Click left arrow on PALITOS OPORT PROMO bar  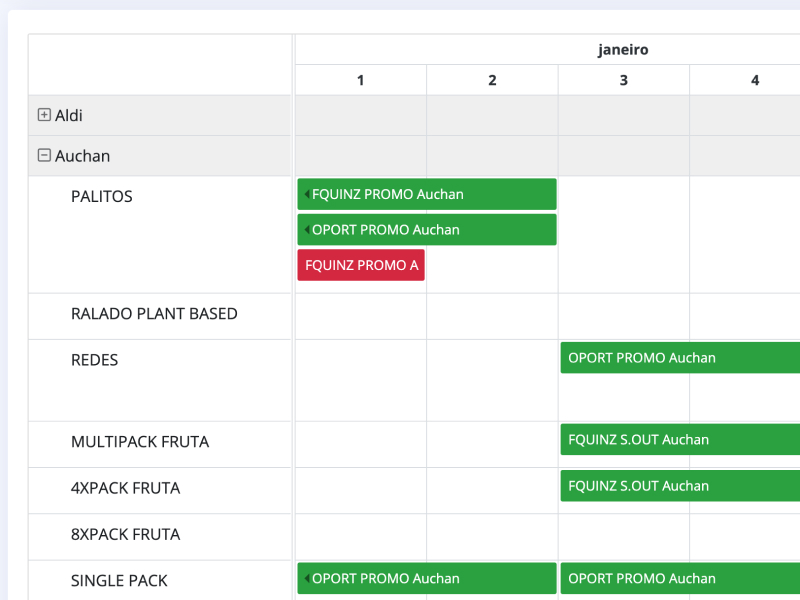[x=306, y=229]
